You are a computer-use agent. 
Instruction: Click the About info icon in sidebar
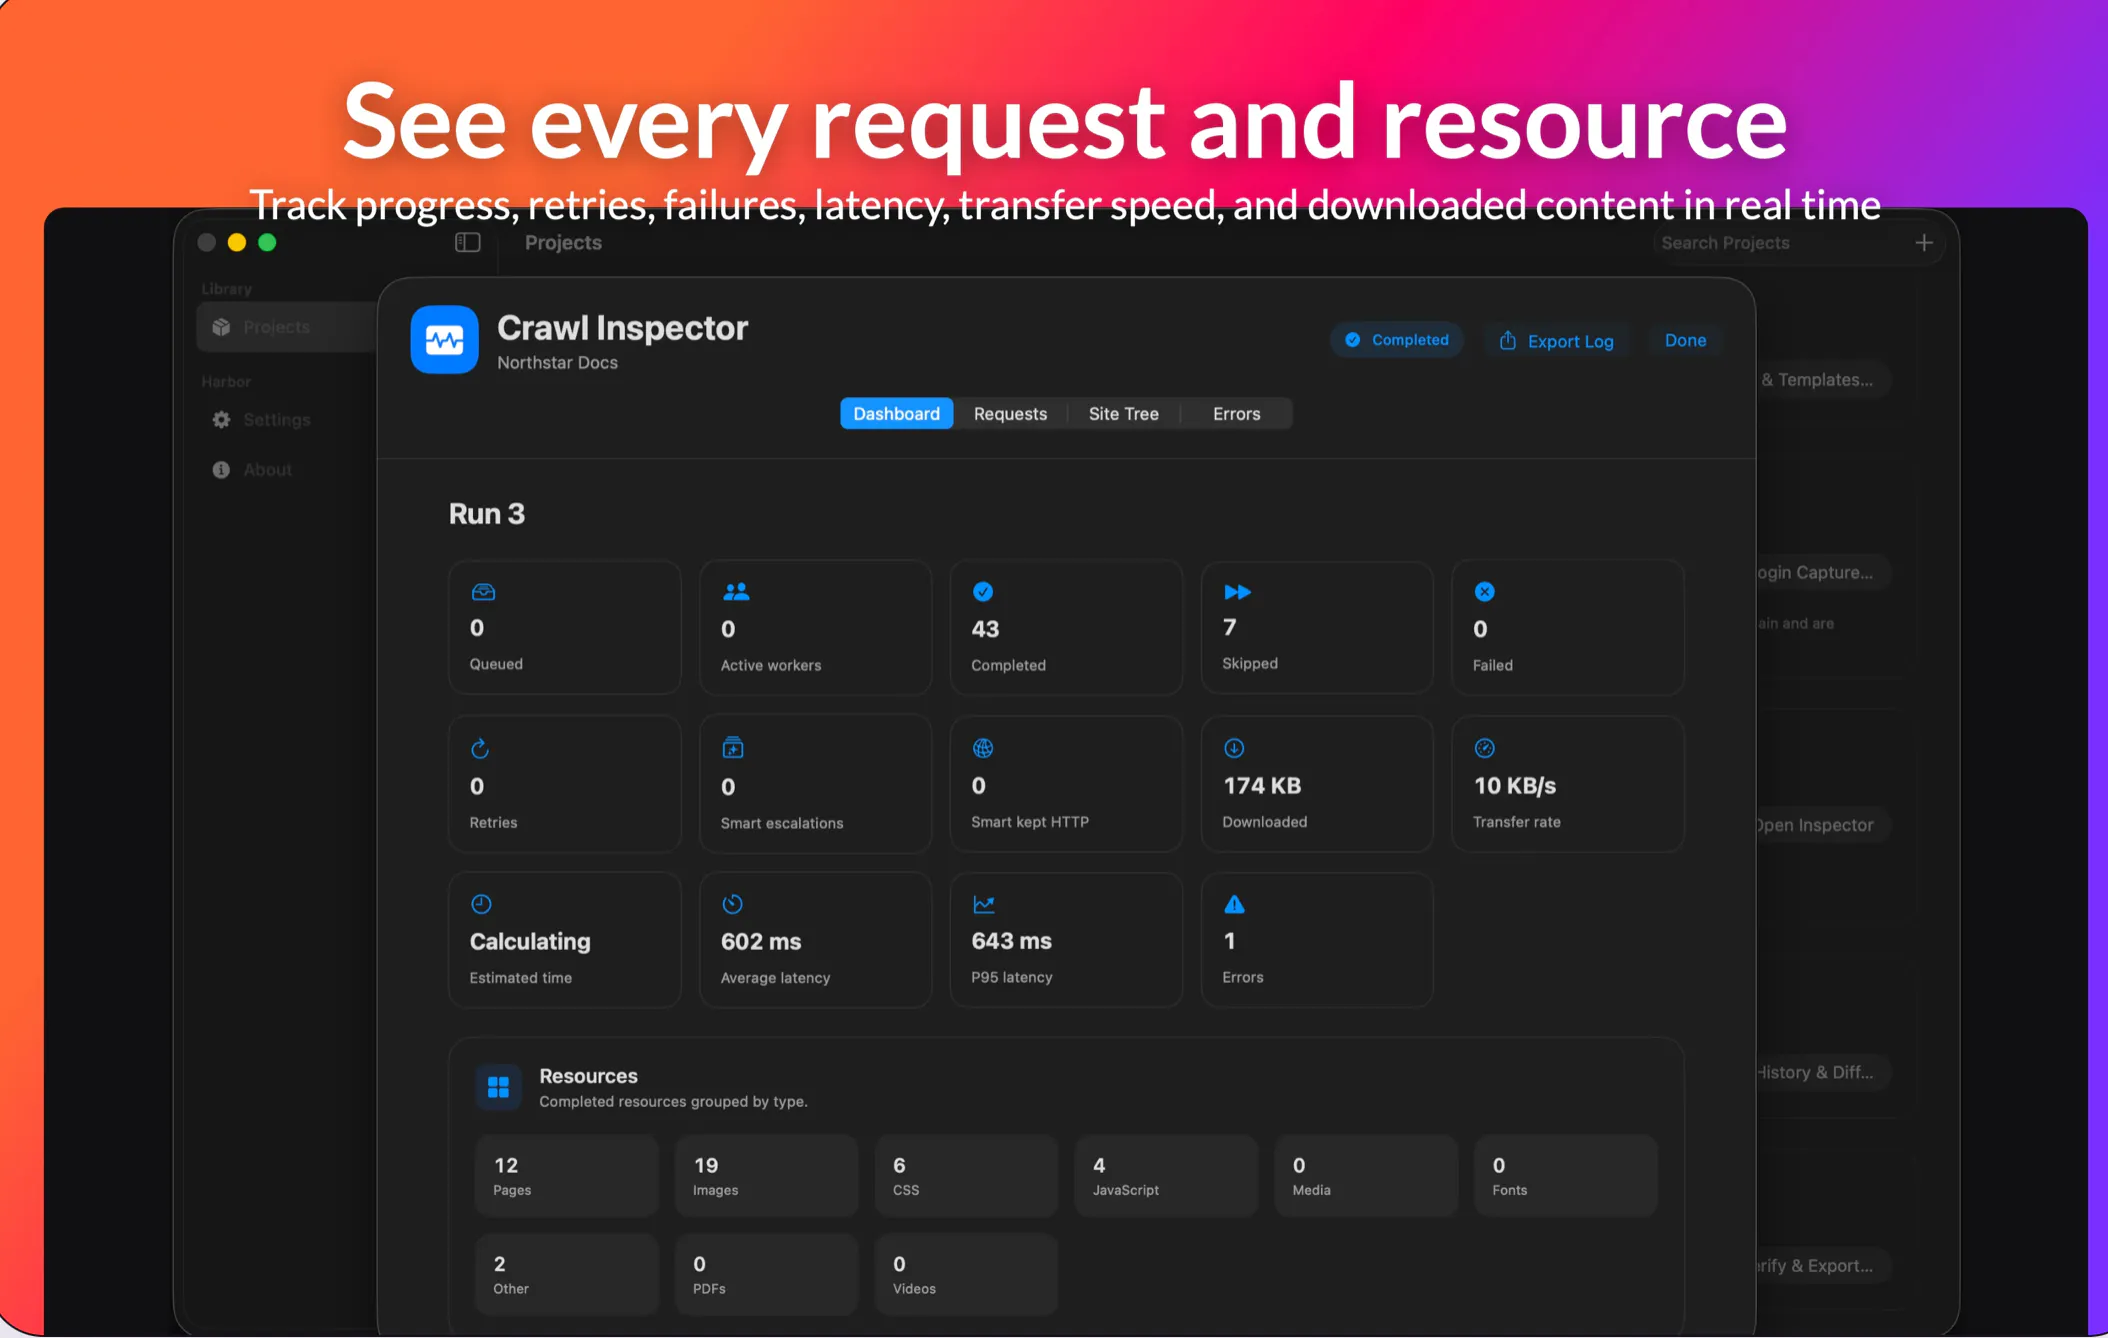pyautogui.click(x=221, y=470)
